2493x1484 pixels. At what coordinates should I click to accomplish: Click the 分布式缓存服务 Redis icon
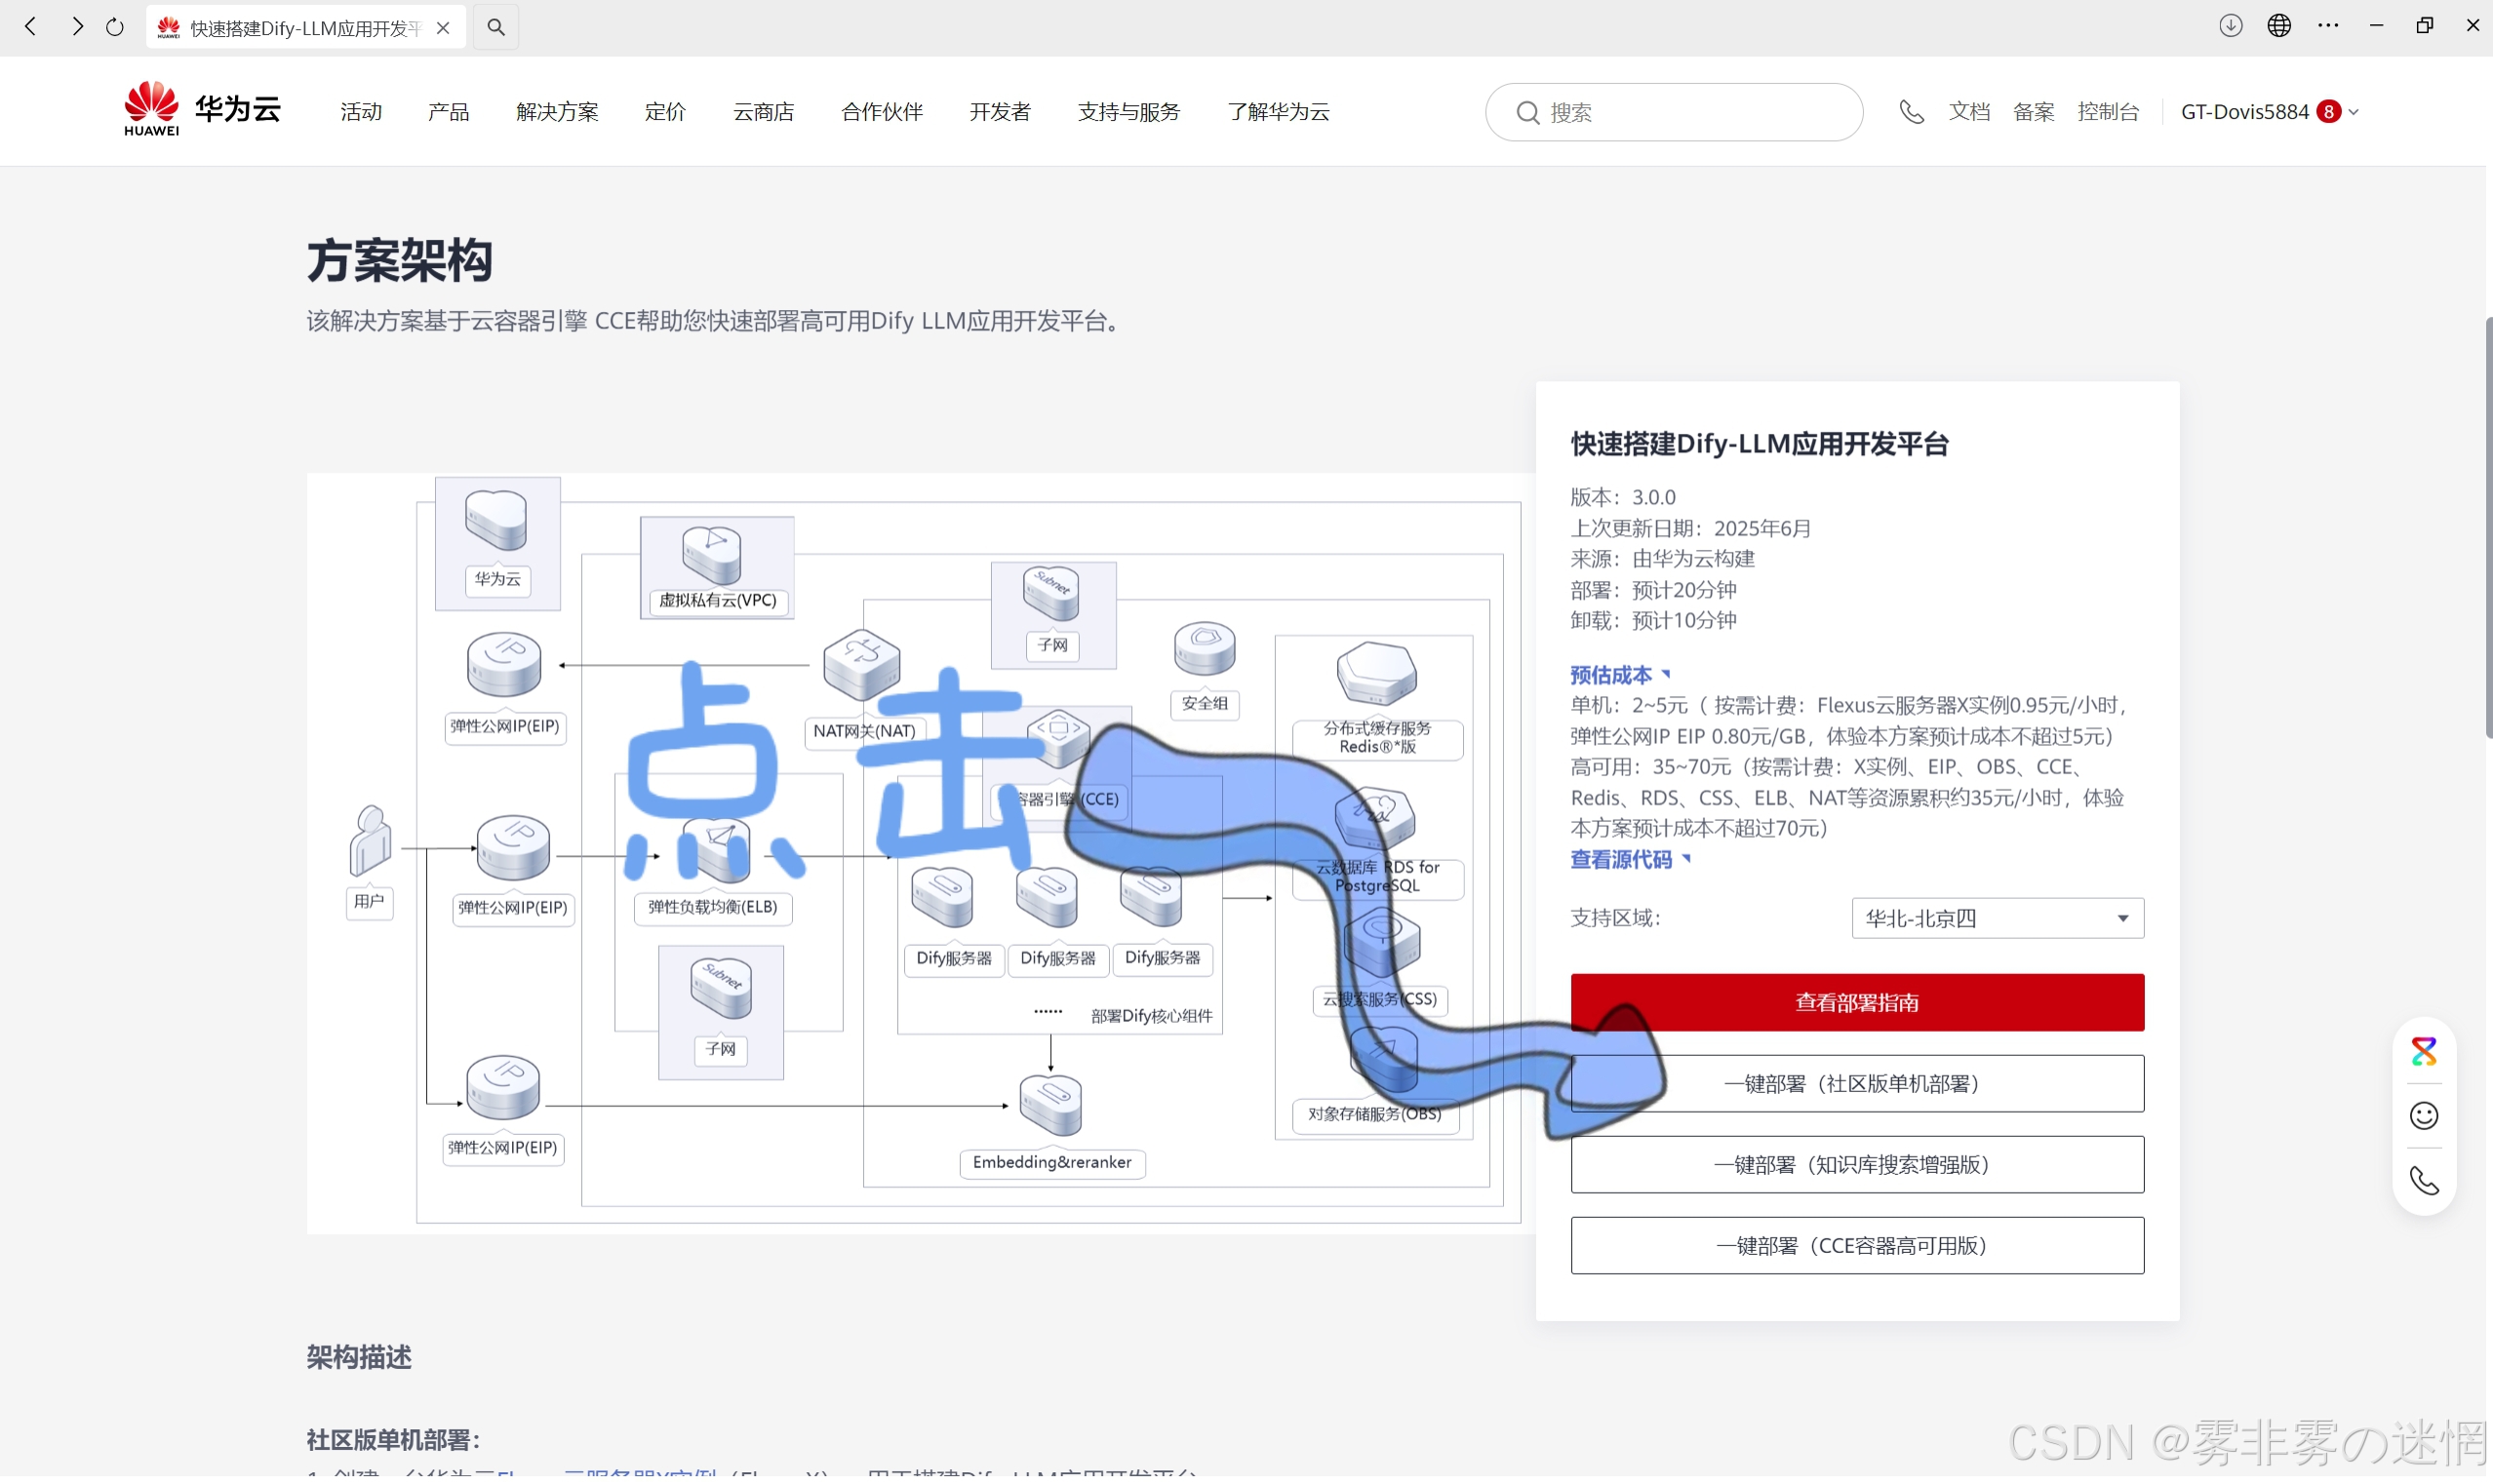click(1377, 674)
